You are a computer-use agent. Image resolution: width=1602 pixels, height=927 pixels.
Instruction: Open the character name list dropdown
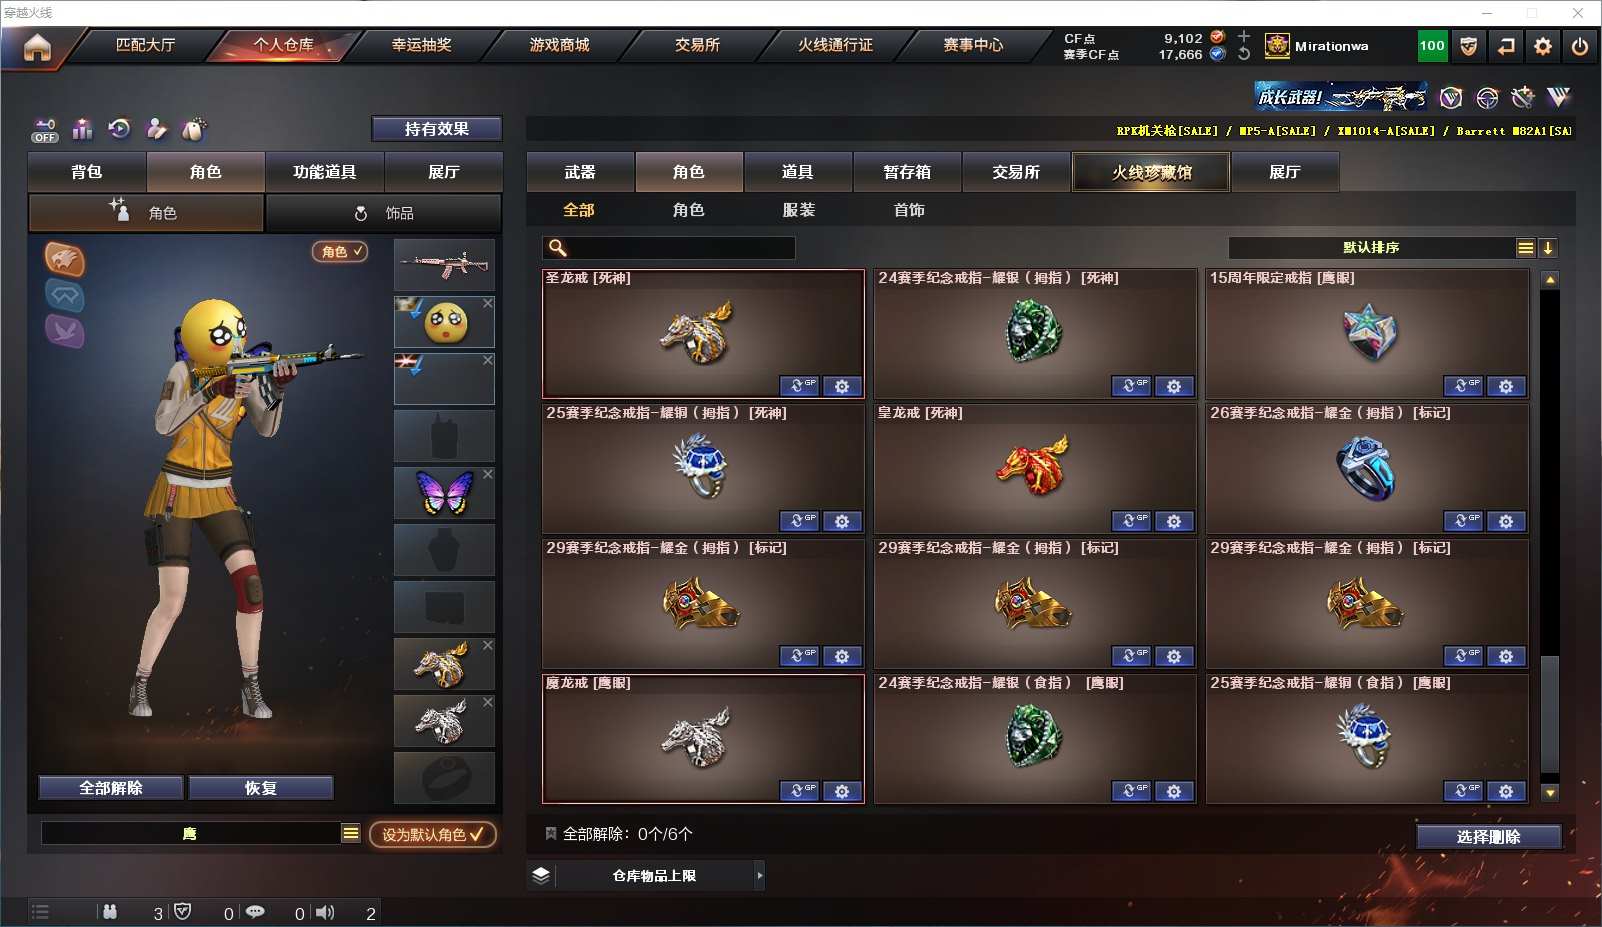[x=350, y=833]
